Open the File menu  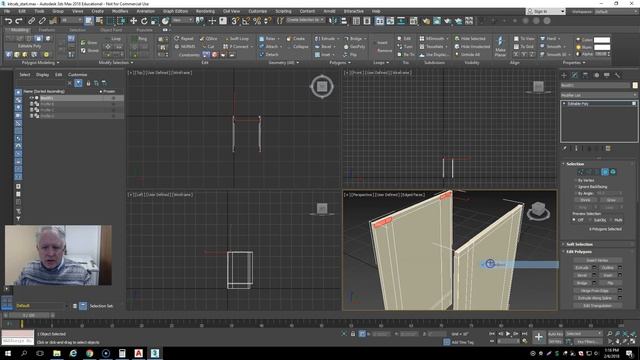7,11
